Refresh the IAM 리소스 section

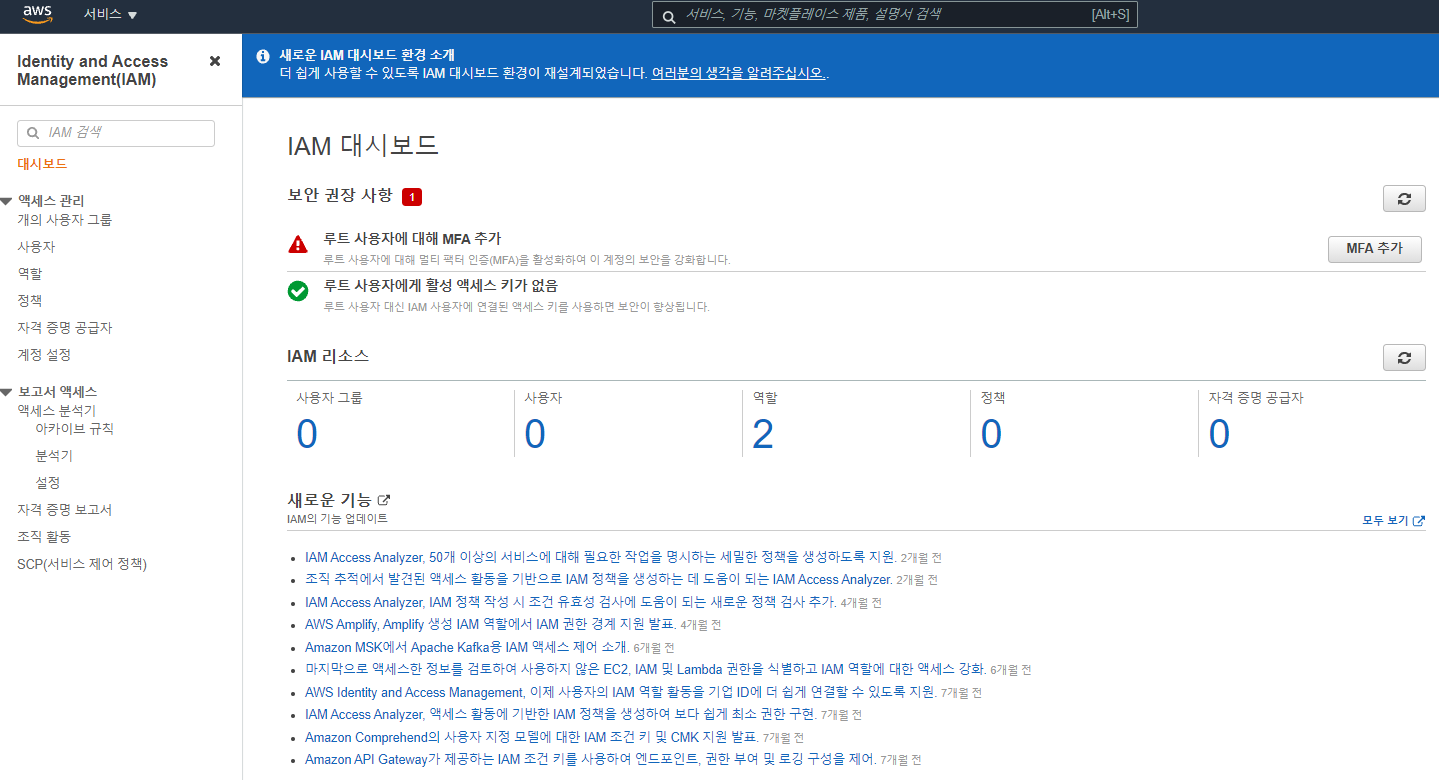(x=1404, y=357)
